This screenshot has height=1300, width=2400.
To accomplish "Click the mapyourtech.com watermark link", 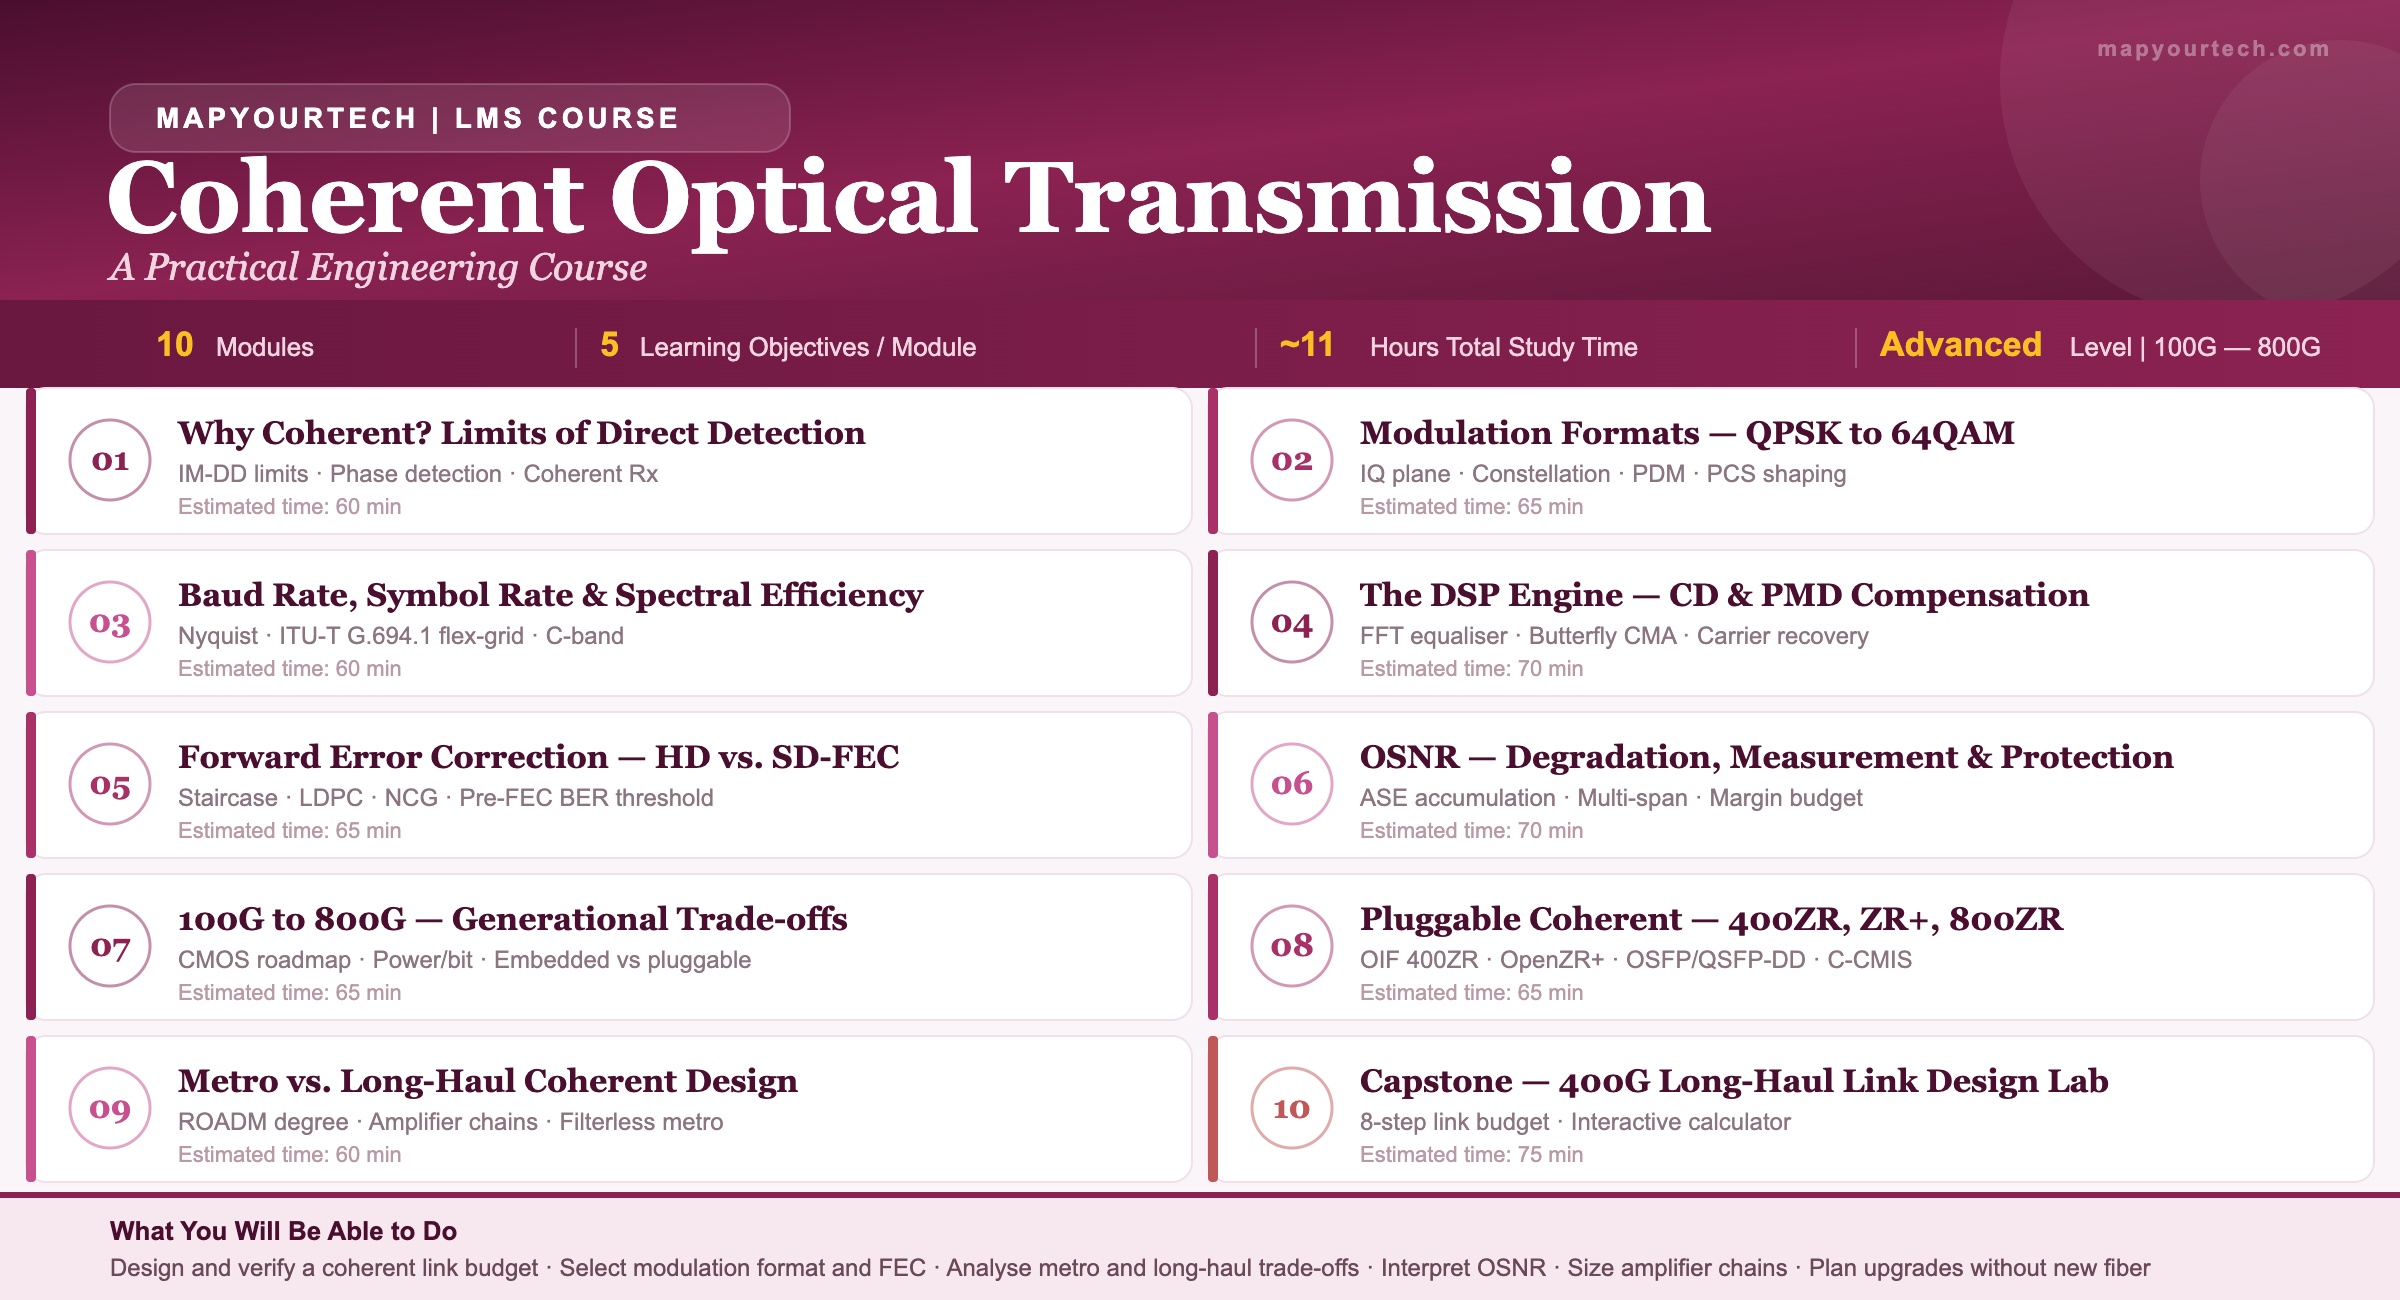I will [x=2213, y=49].
